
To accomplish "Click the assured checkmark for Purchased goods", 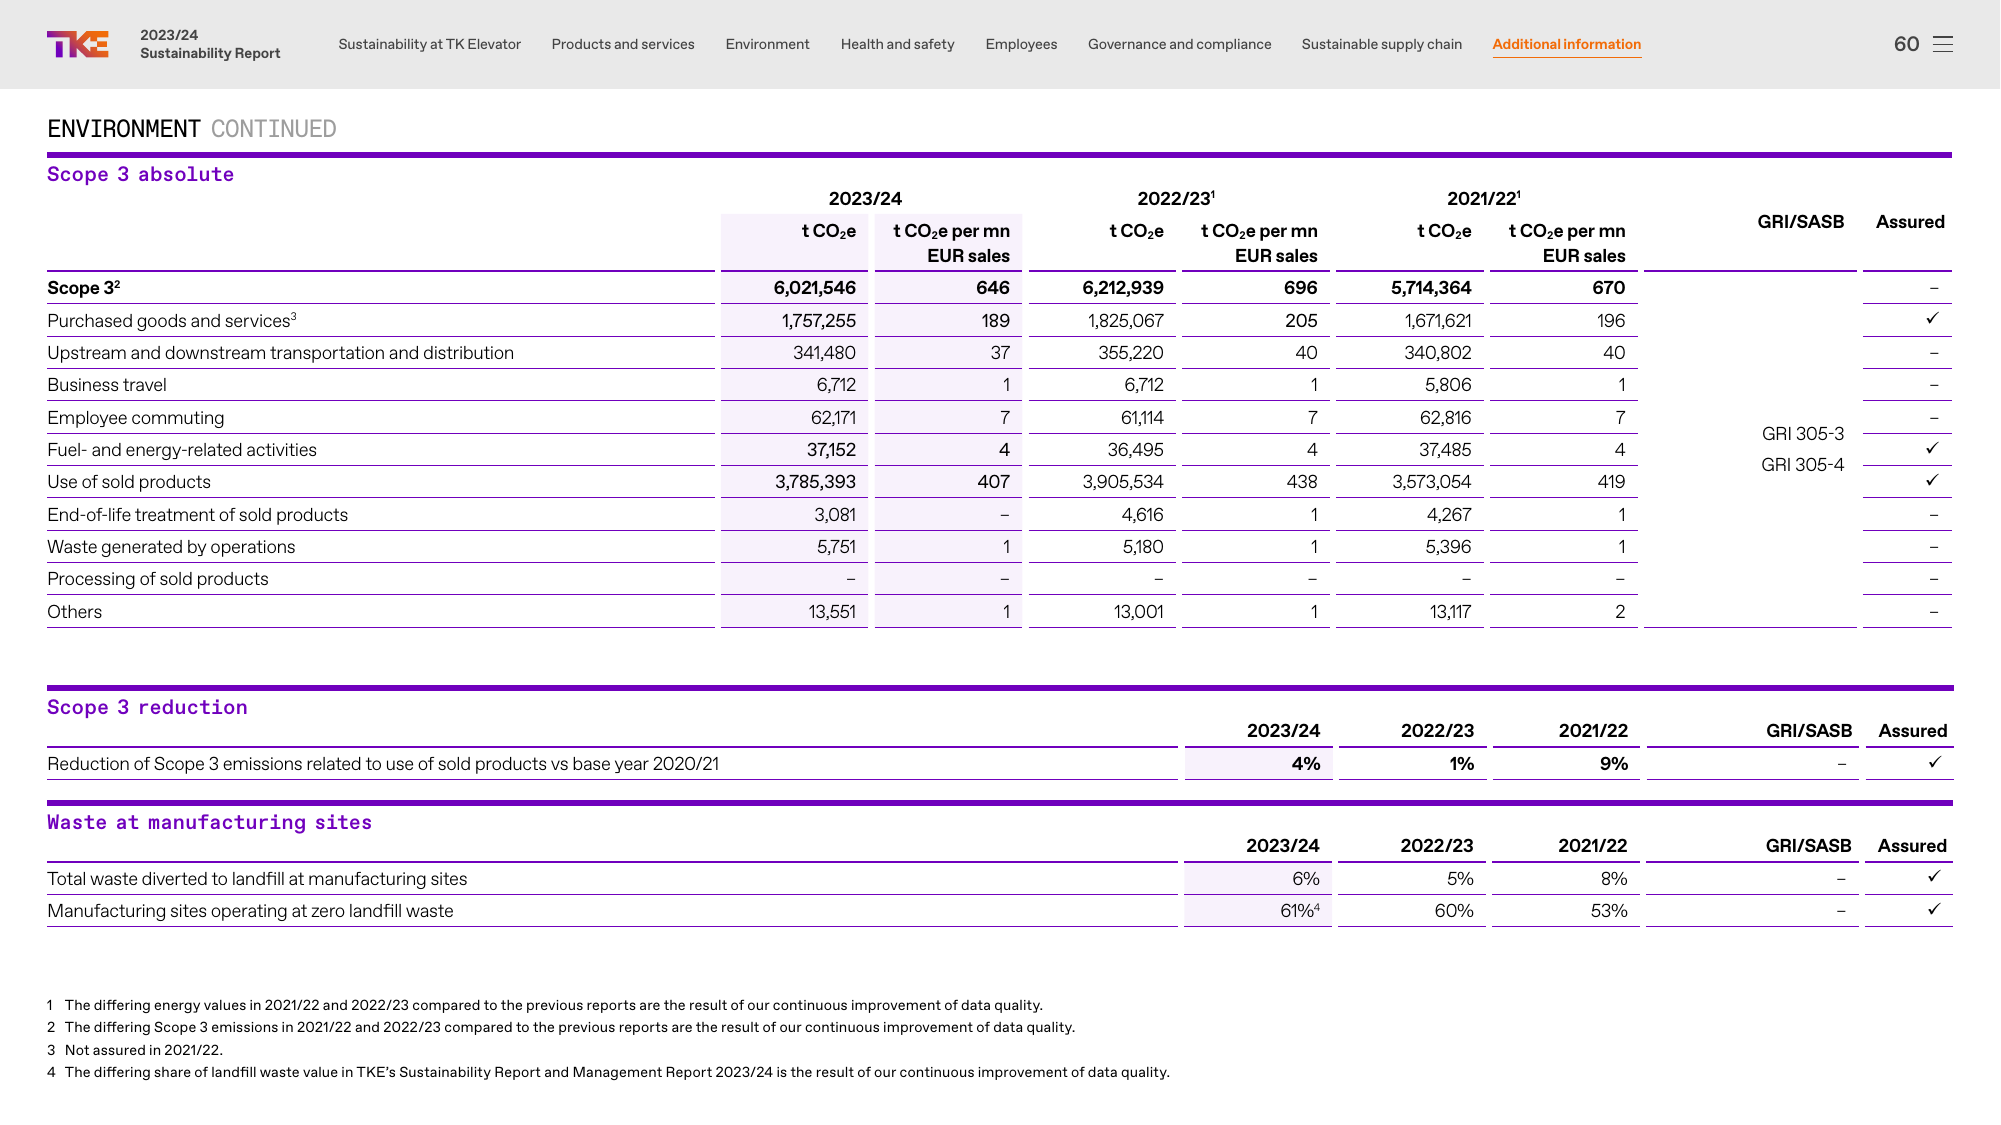I will click(x=1932, y=318).
